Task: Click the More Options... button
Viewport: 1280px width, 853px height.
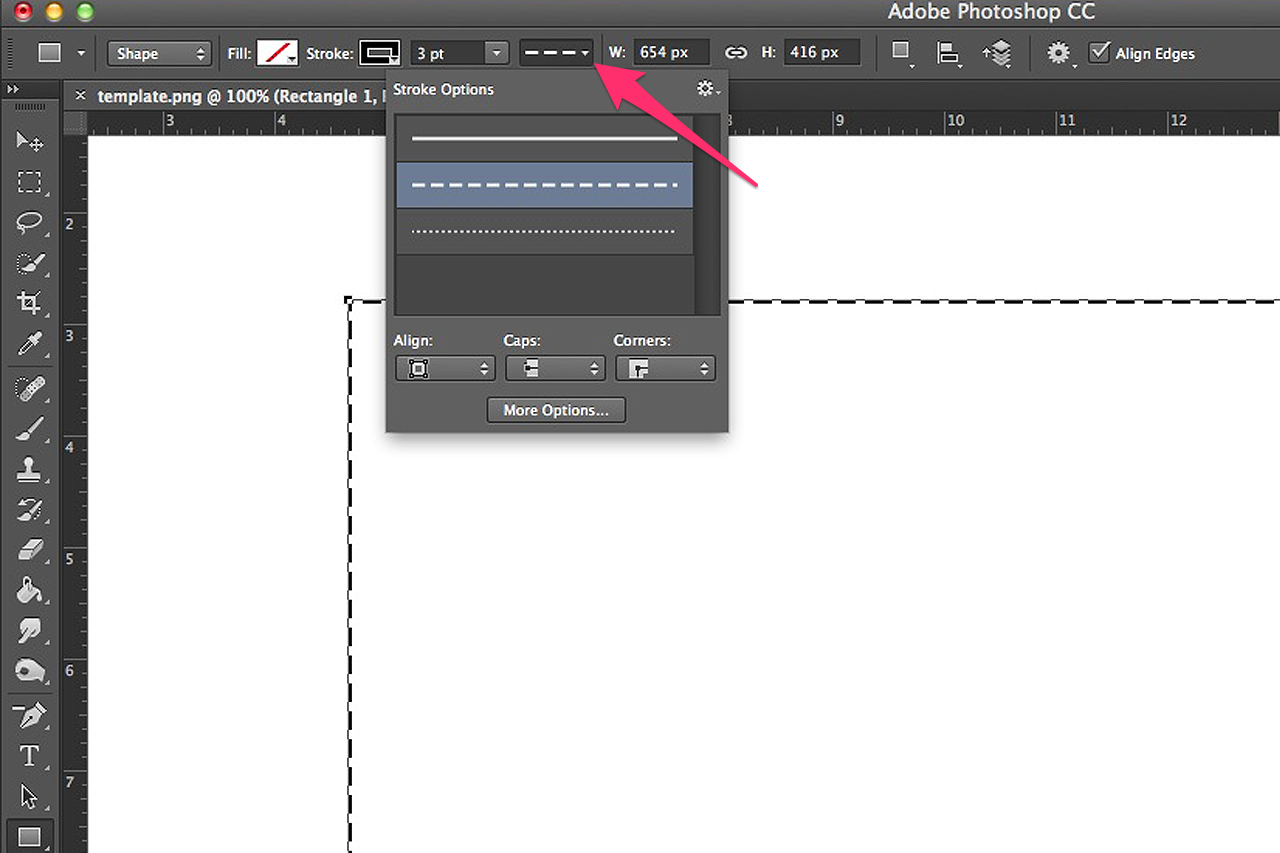Action: [556, 410]
